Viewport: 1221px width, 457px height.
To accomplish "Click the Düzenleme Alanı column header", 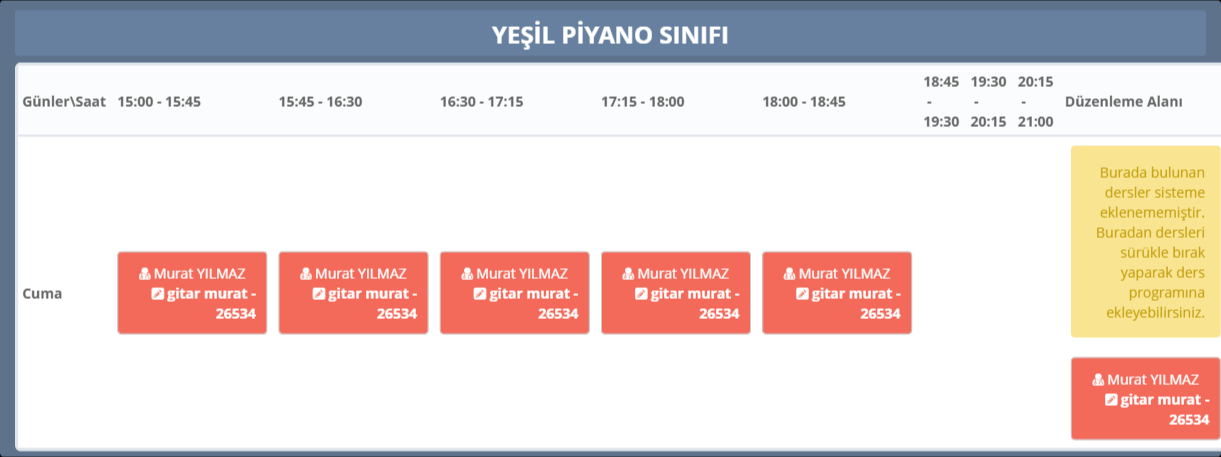I will click(x=1124, y=101).
